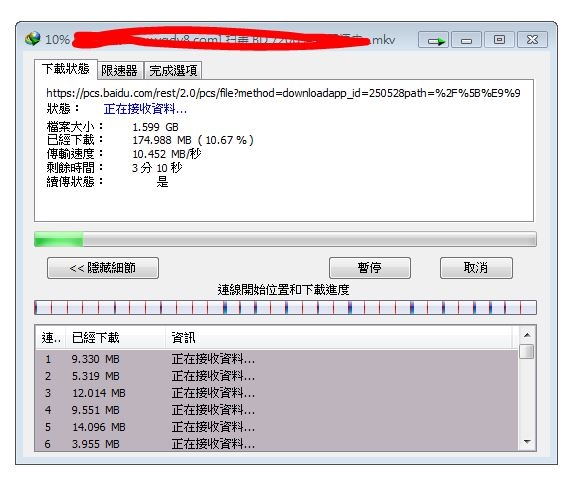This screenshot has width=583, height=501.
Task: Close the download window
Action: pos(532,39)
